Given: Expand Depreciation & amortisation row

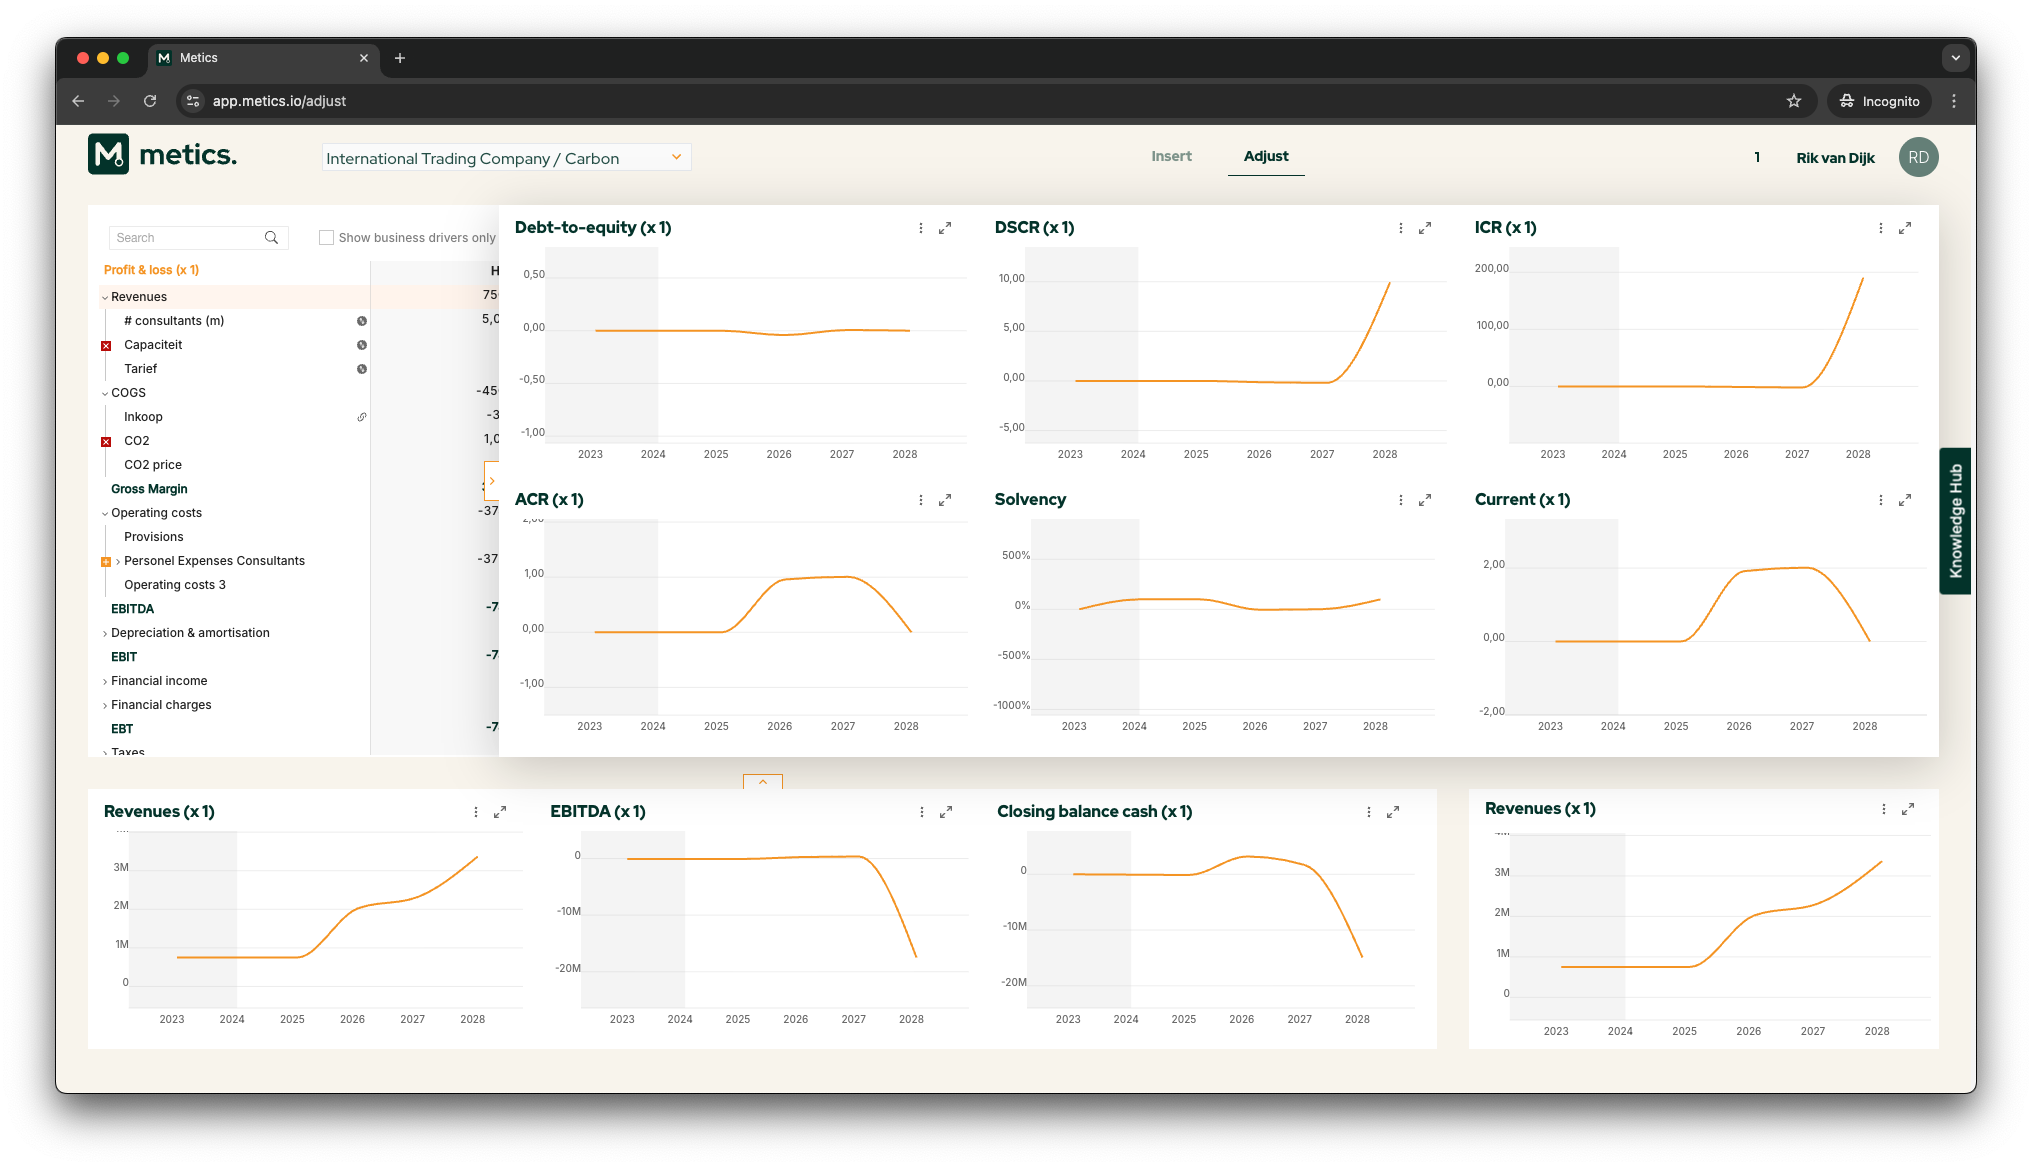Looking at the screenshot, I should pyautogui.click(x=105, y=634).
